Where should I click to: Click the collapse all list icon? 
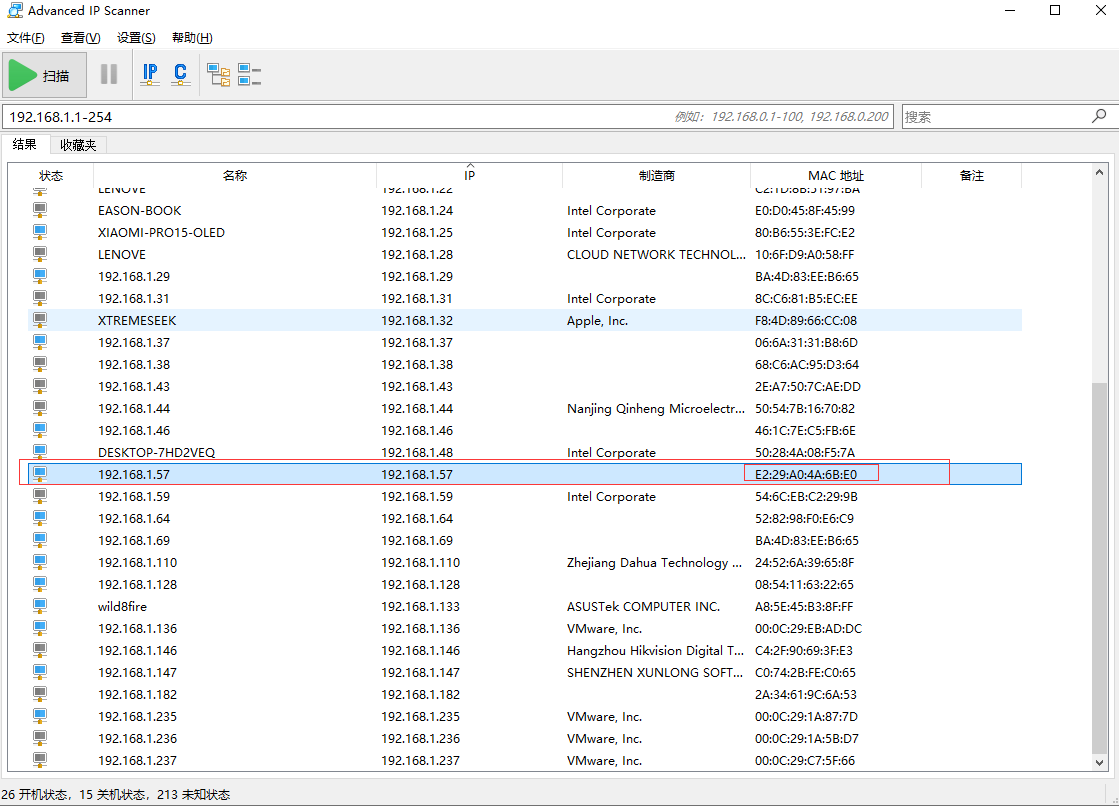point(249,75)
